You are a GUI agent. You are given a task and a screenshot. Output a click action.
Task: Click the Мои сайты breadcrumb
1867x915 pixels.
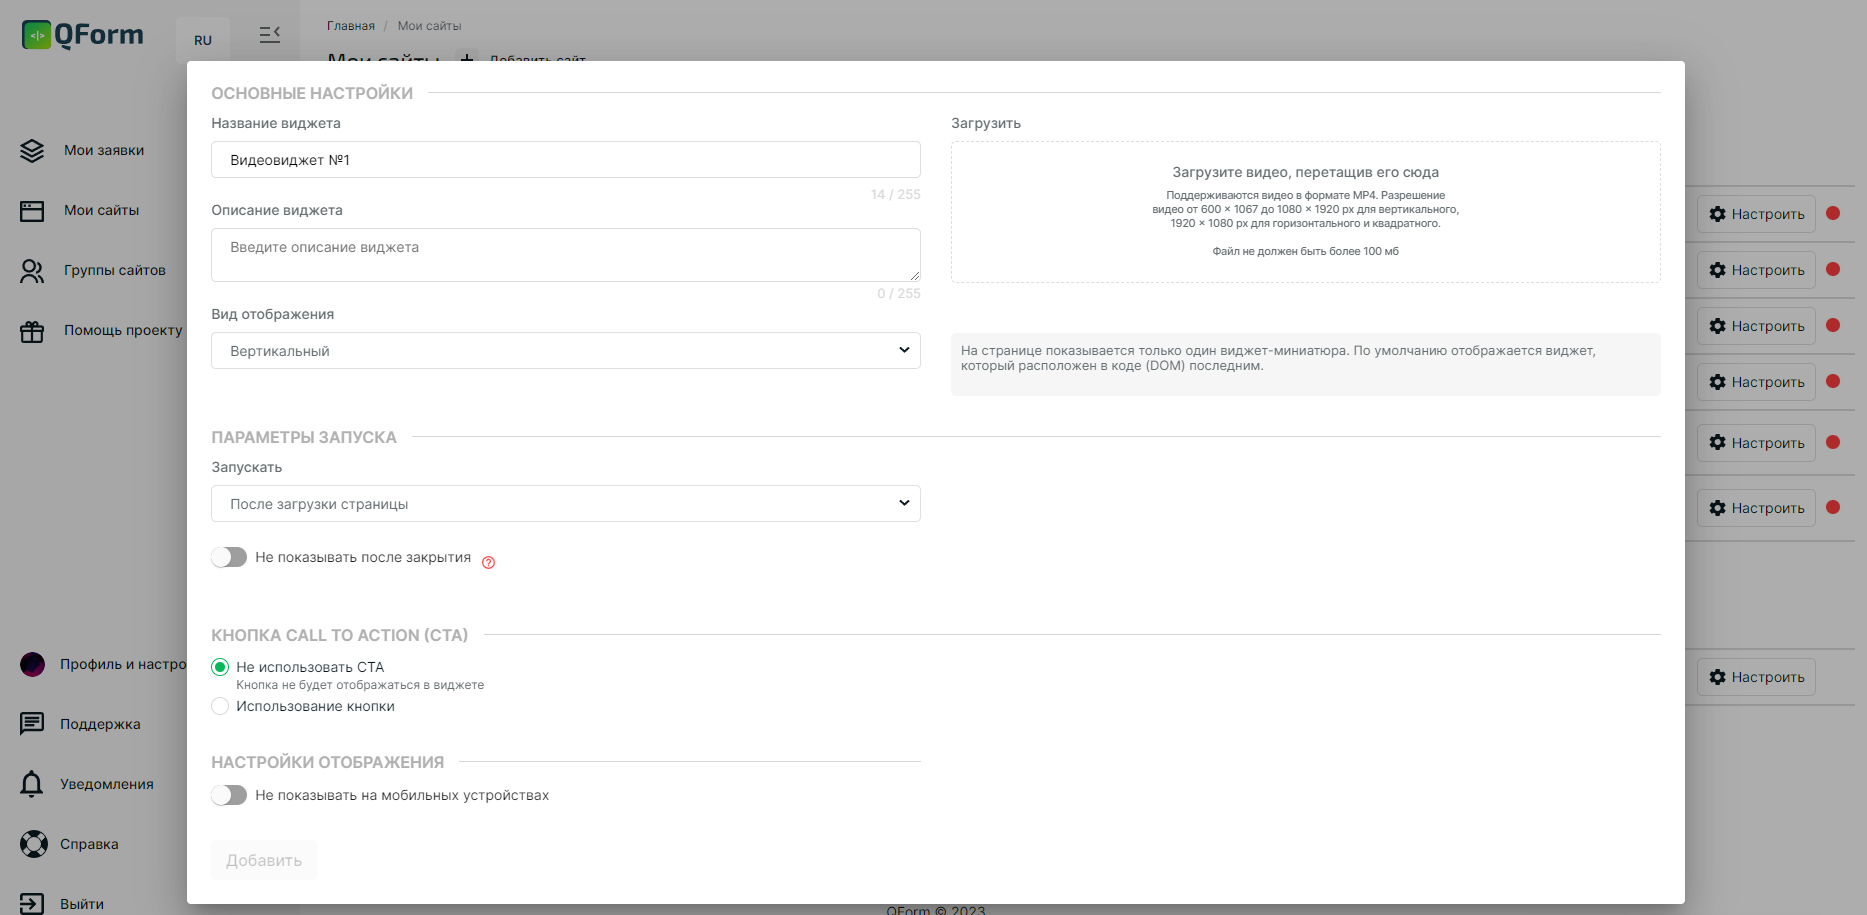(x=430, y=26)
